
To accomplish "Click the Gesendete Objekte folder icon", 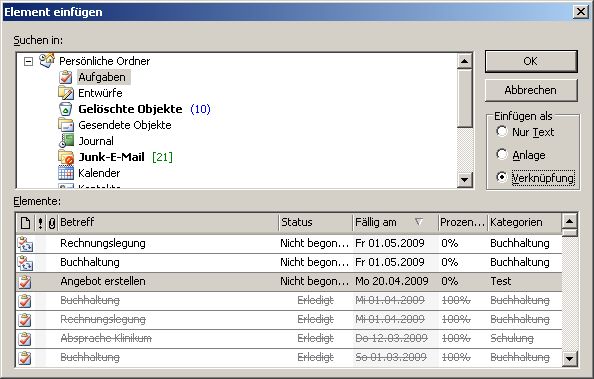I will (66, 125).
